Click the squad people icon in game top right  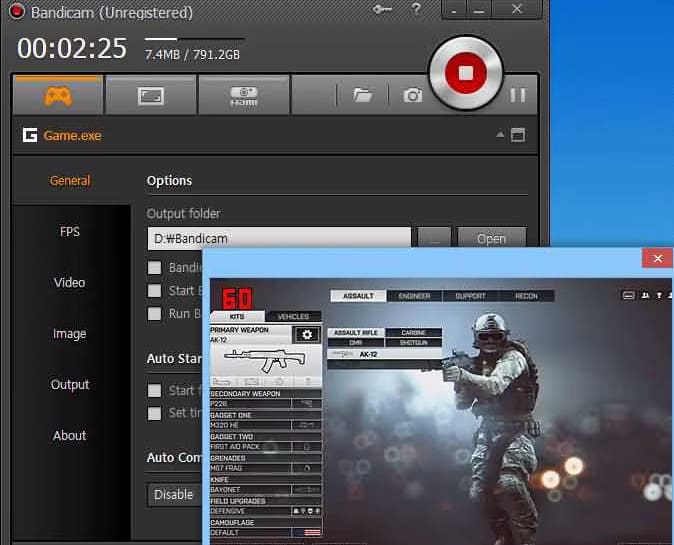[x=645, y=296]
